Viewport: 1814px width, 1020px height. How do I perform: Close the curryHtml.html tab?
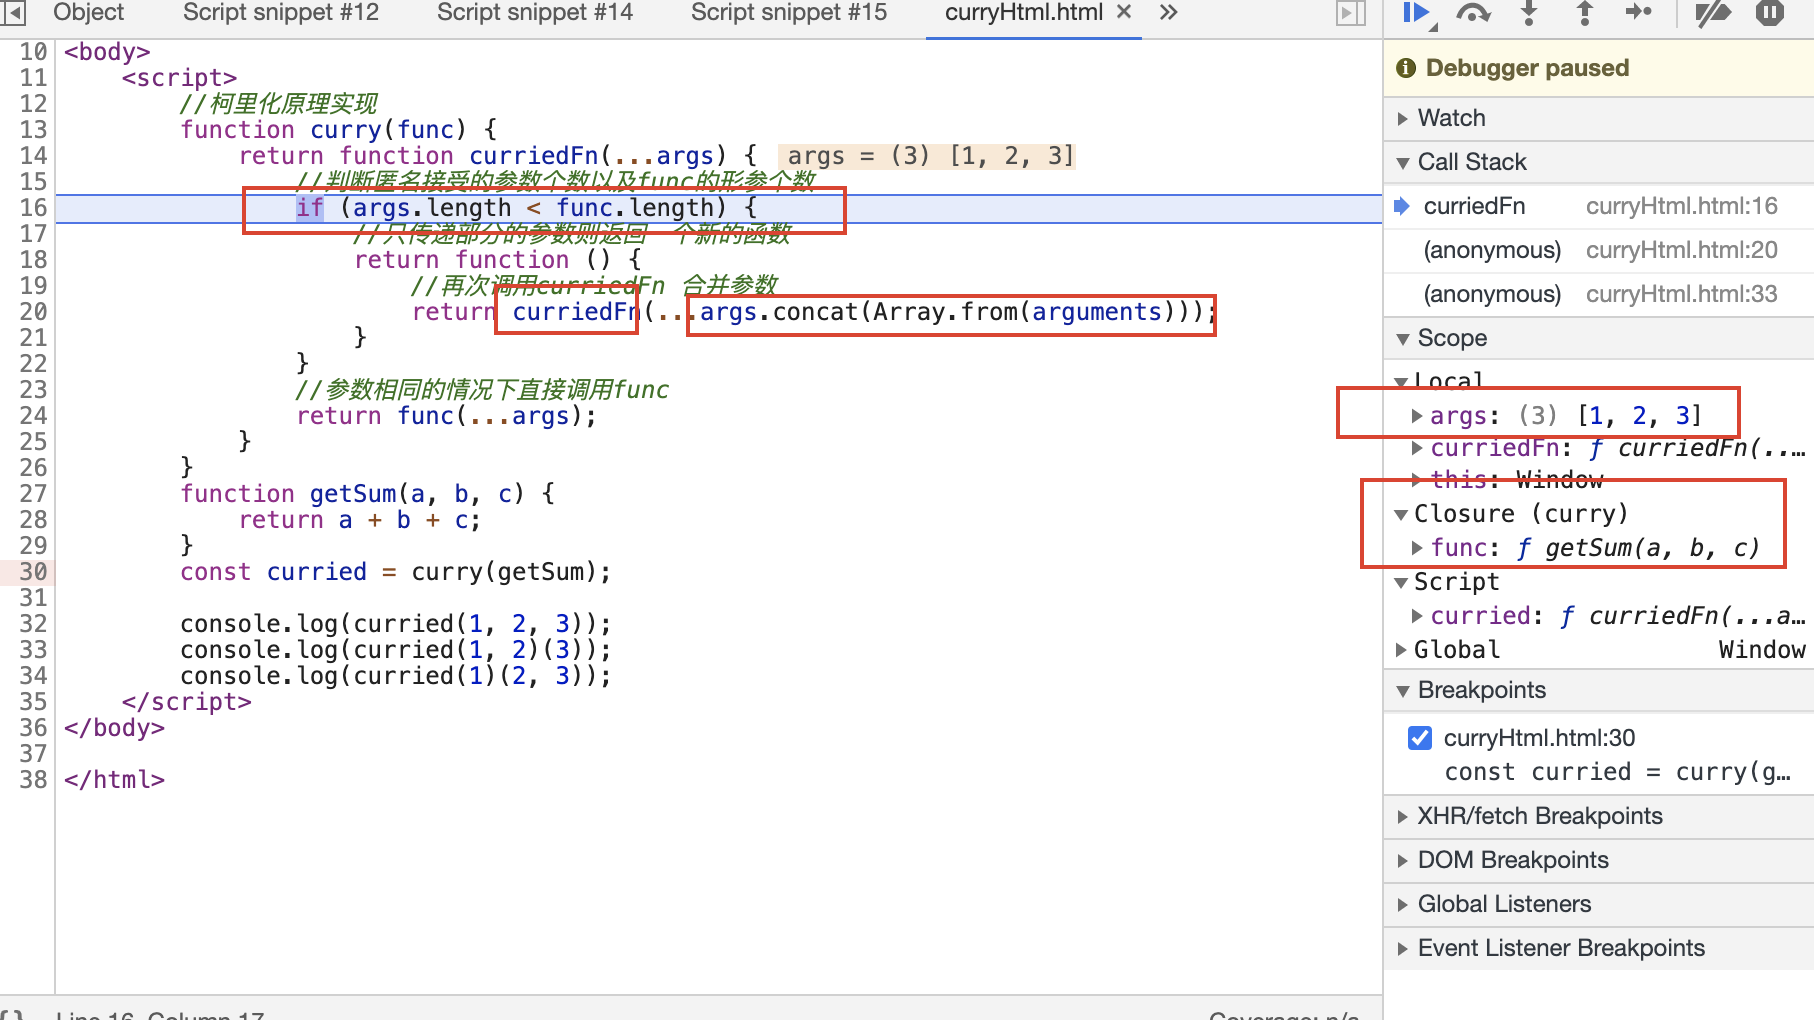(1124, 12)
